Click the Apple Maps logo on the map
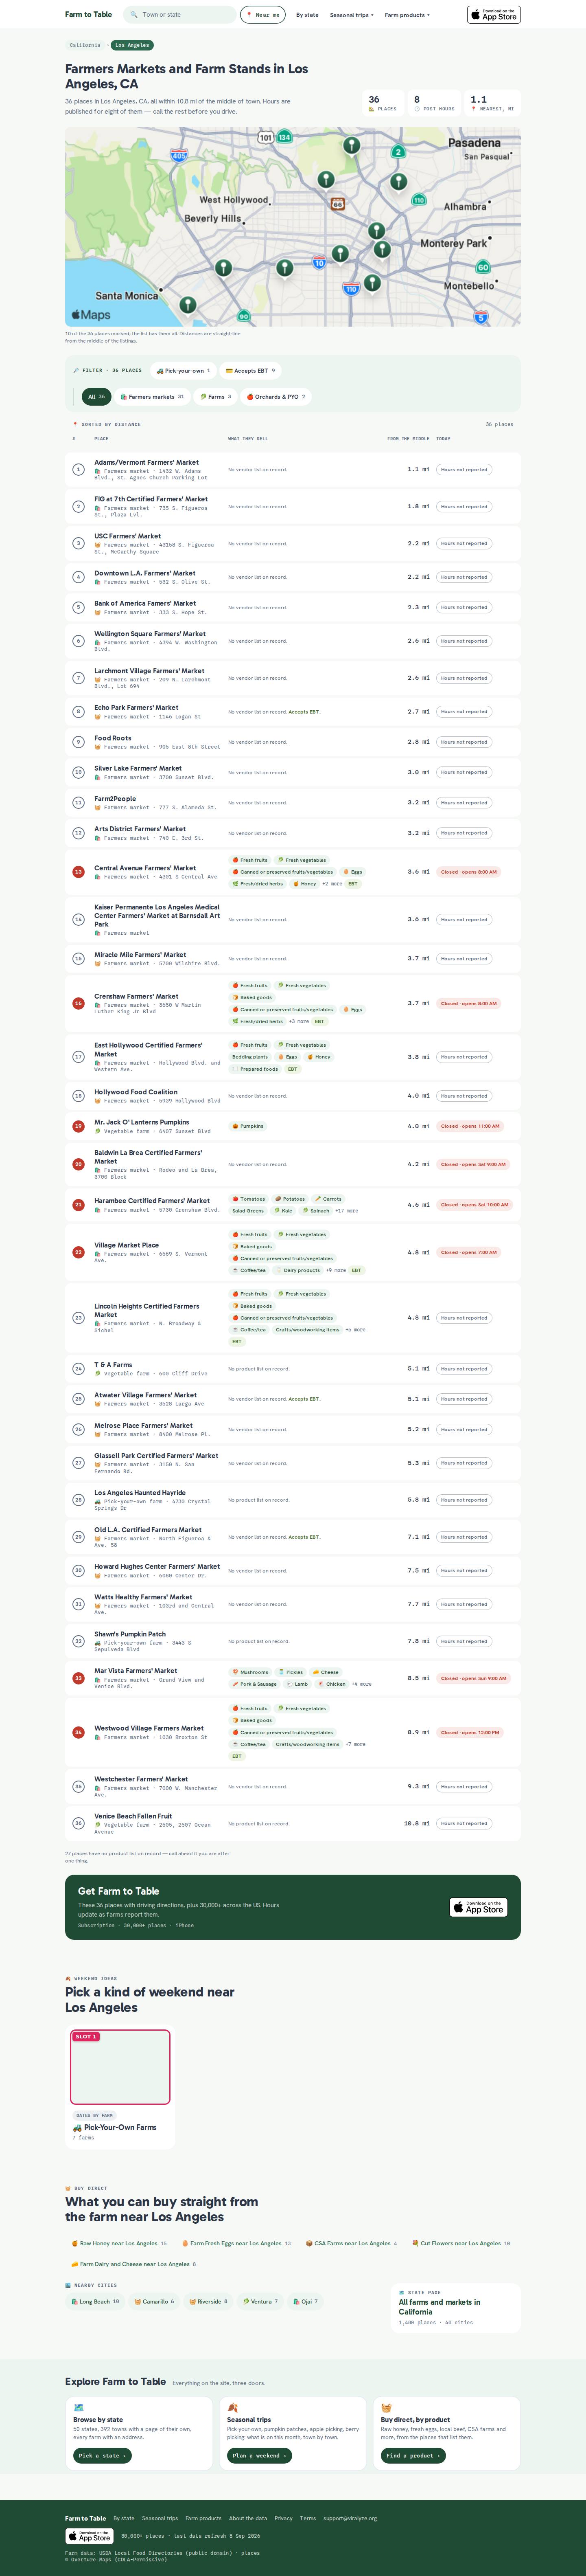The width and height of the screenshot is (586, 2576). pyautogui.click(x=91, y=315)
